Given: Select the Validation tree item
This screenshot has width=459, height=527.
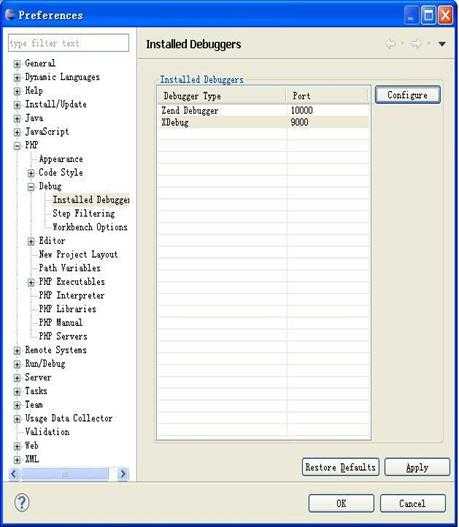Looking at the screenshot, I should pos(47,432).
